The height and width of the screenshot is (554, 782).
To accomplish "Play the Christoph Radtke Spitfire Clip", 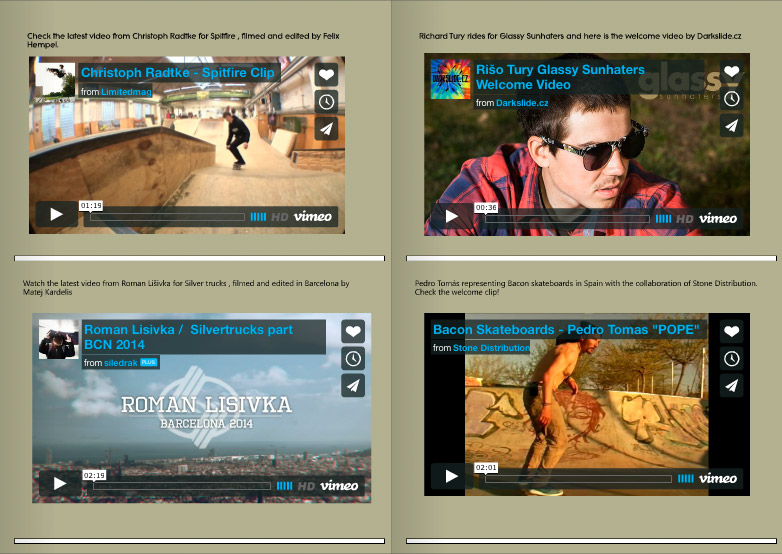I will point(57,215).
